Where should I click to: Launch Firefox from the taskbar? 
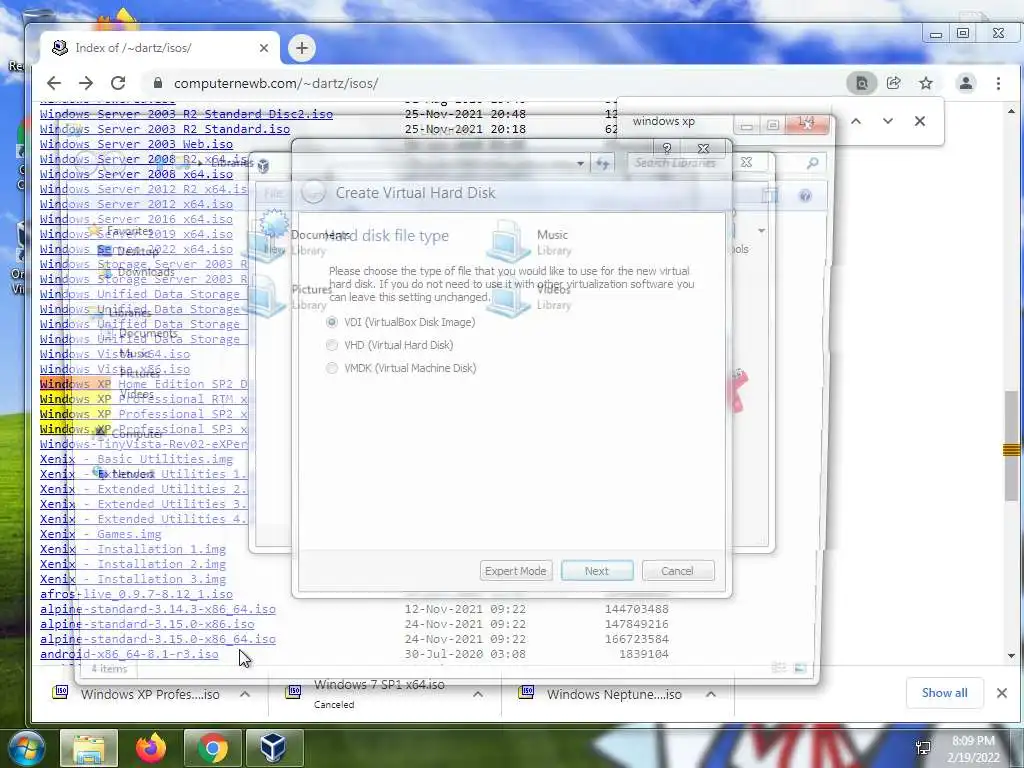click(x=151, y=748)
